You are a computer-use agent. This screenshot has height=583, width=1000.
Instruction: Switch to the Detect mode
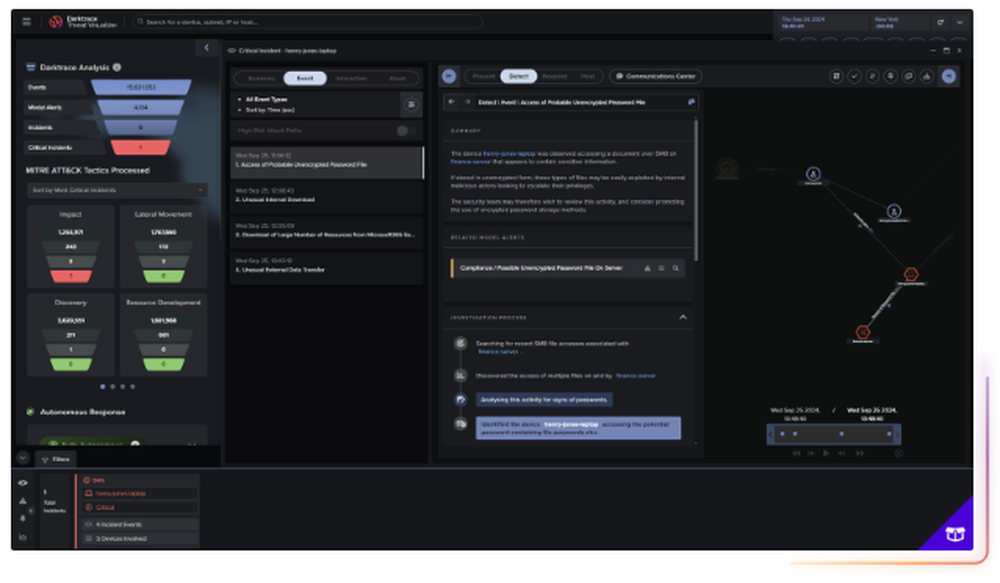click(x=518, y=76)
